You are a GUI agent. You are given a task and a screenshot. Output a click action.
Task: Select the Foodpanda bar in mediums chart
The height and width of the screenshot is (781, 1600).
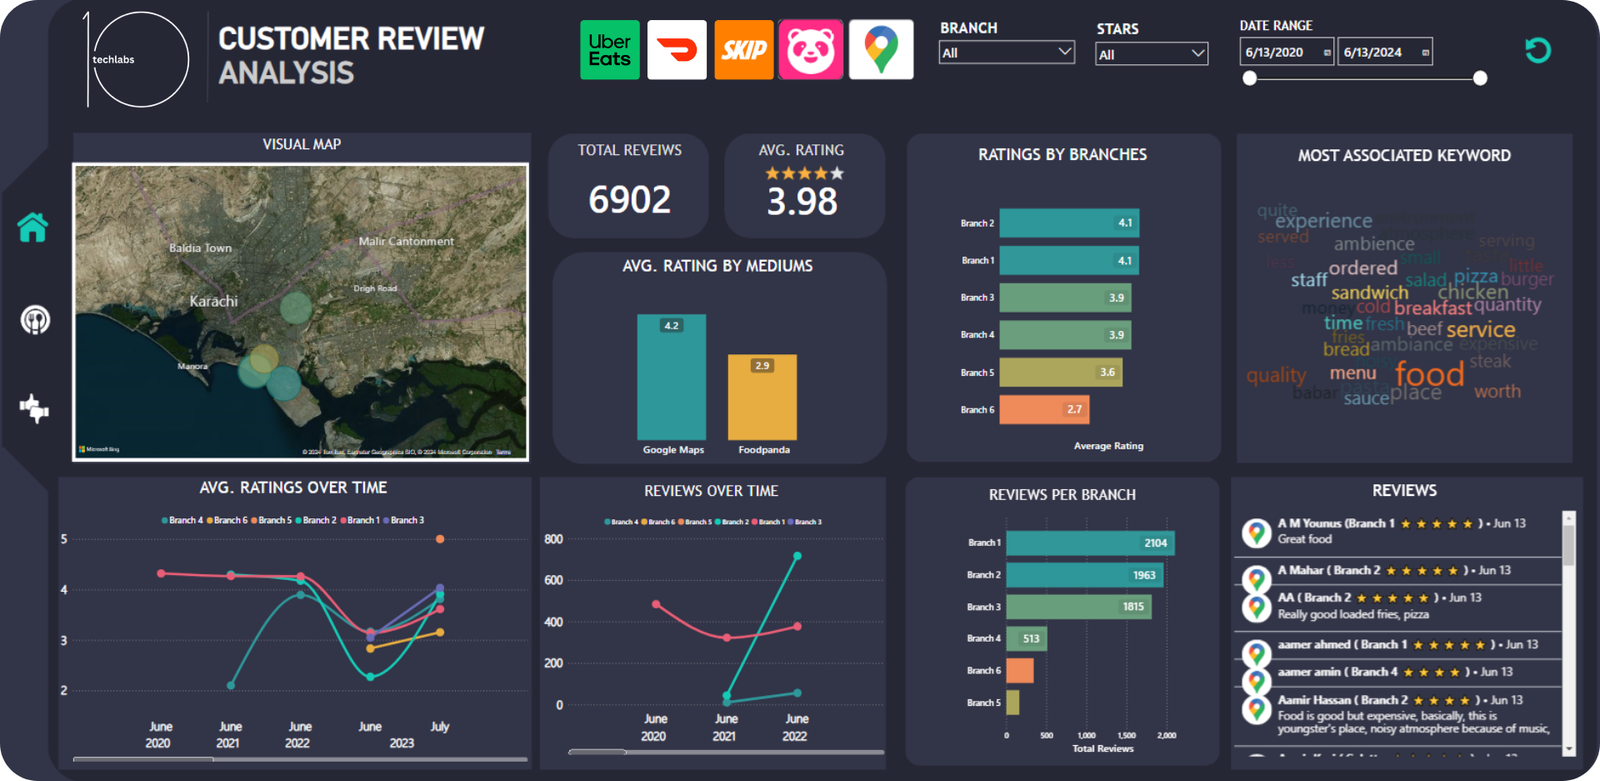[762, 397]
